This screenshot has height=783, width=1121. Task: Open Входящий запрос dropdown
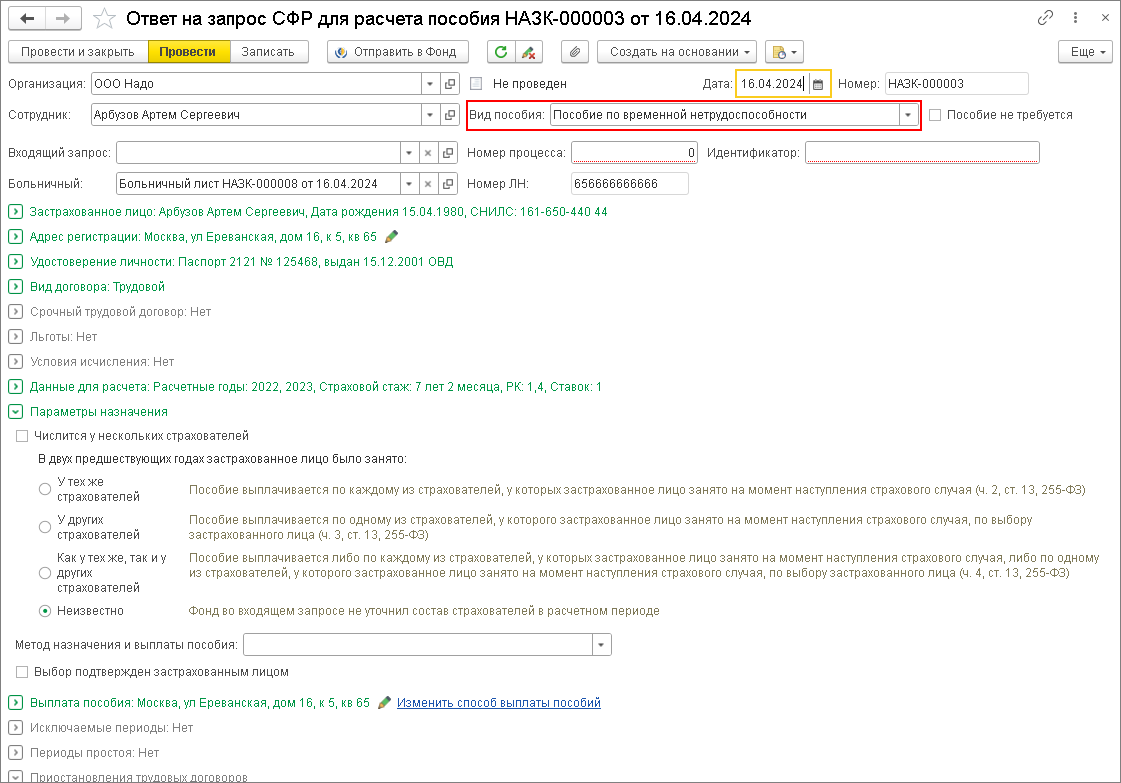tap(408, 152)
